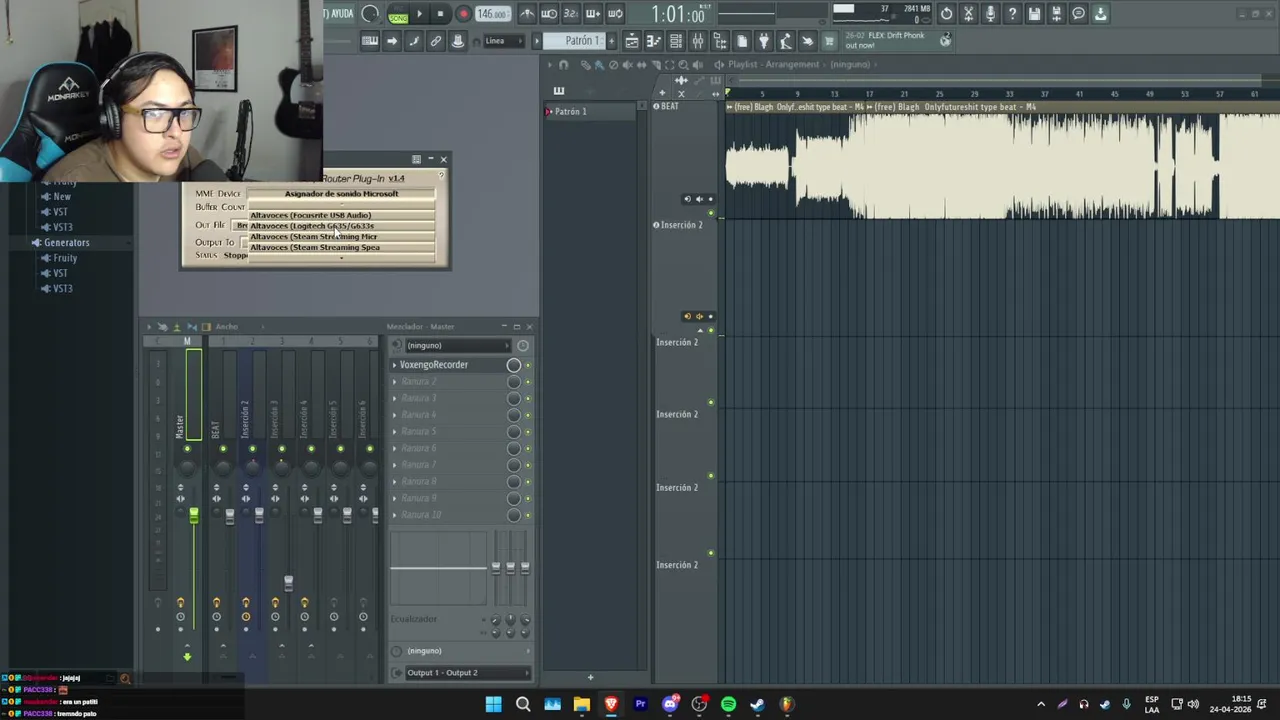Select New item in the browser tree
Image resolution: width=1280 pixels, height=720 pixels.
[x=61, y=197]
